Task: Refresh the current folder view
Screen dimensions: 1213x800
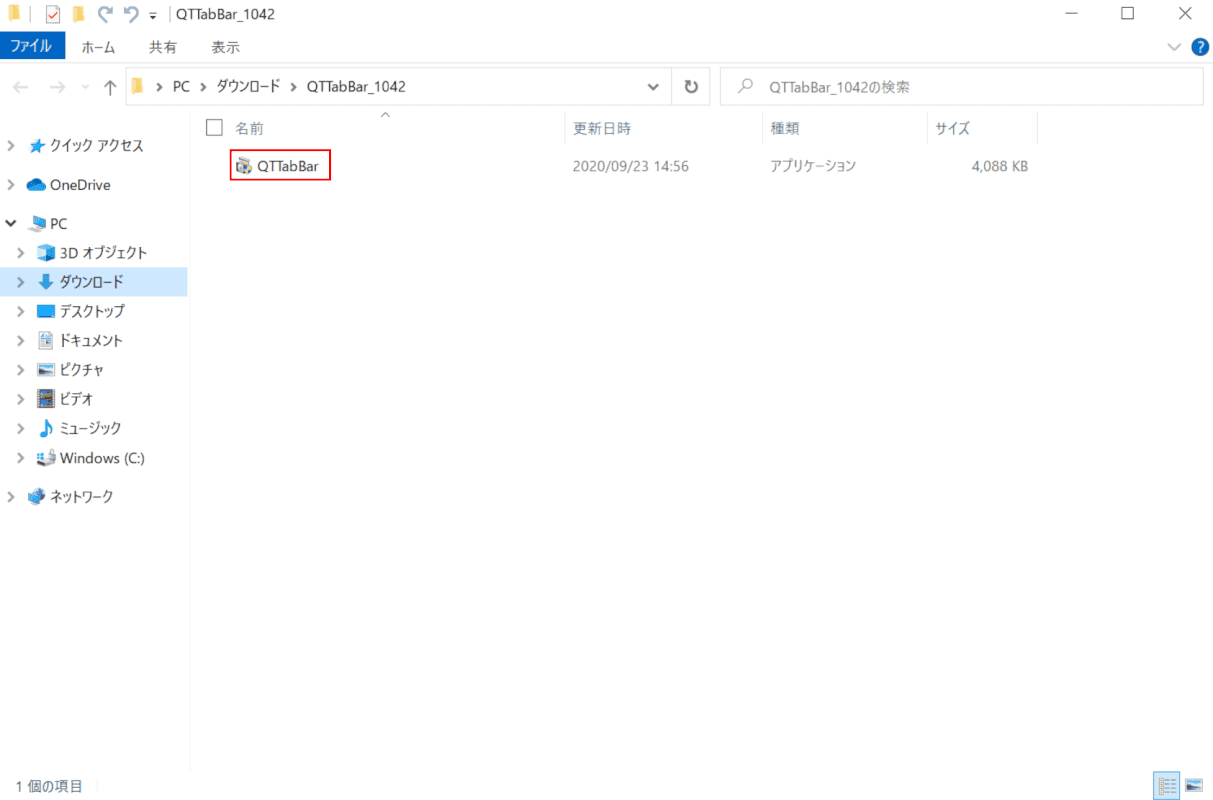Action: (690, 87)
